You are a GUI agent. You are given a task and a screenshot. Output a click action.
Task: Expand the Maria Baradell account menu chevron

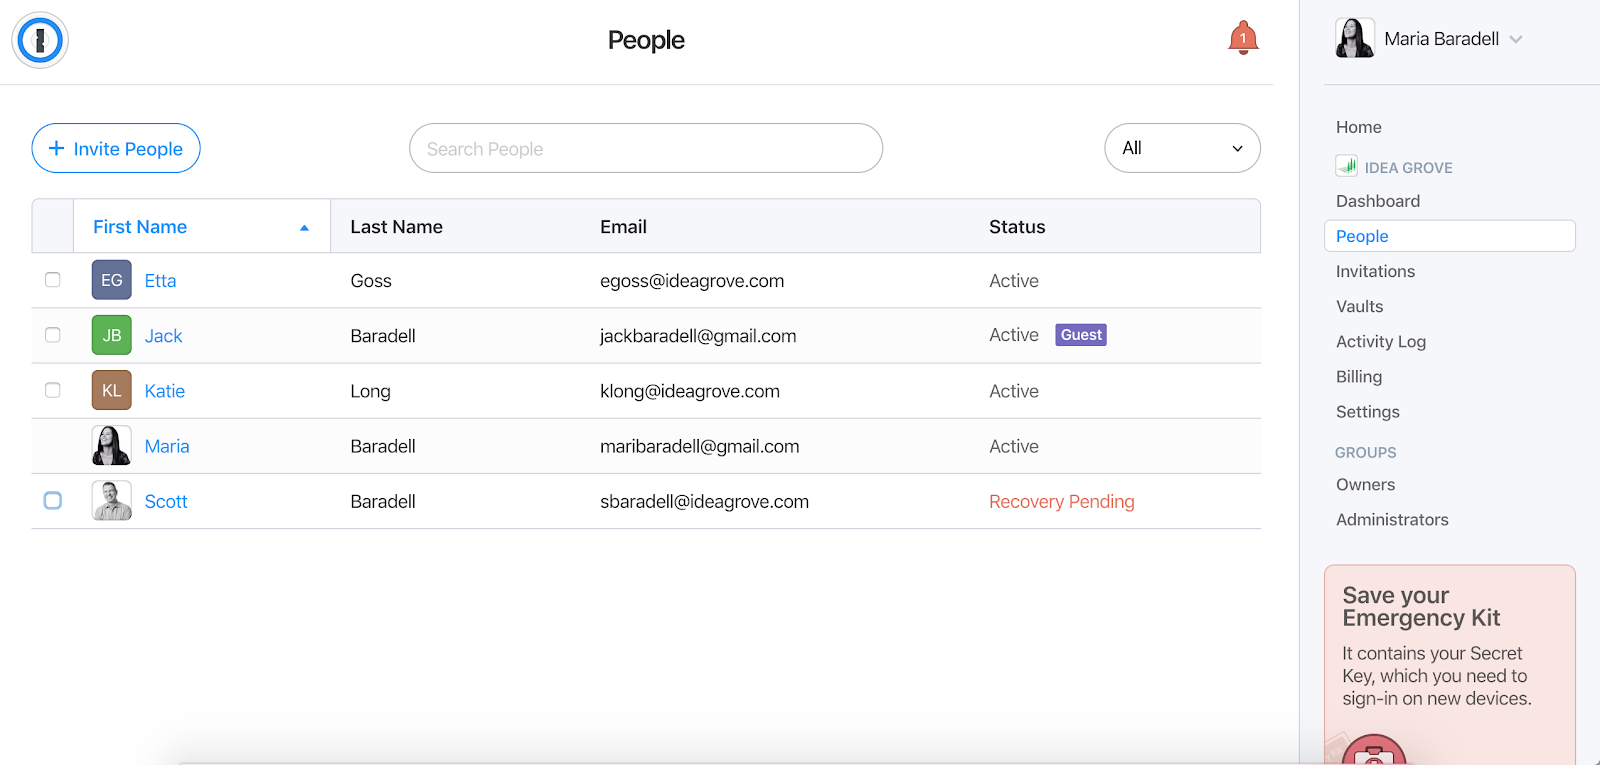pos(1516,39)
